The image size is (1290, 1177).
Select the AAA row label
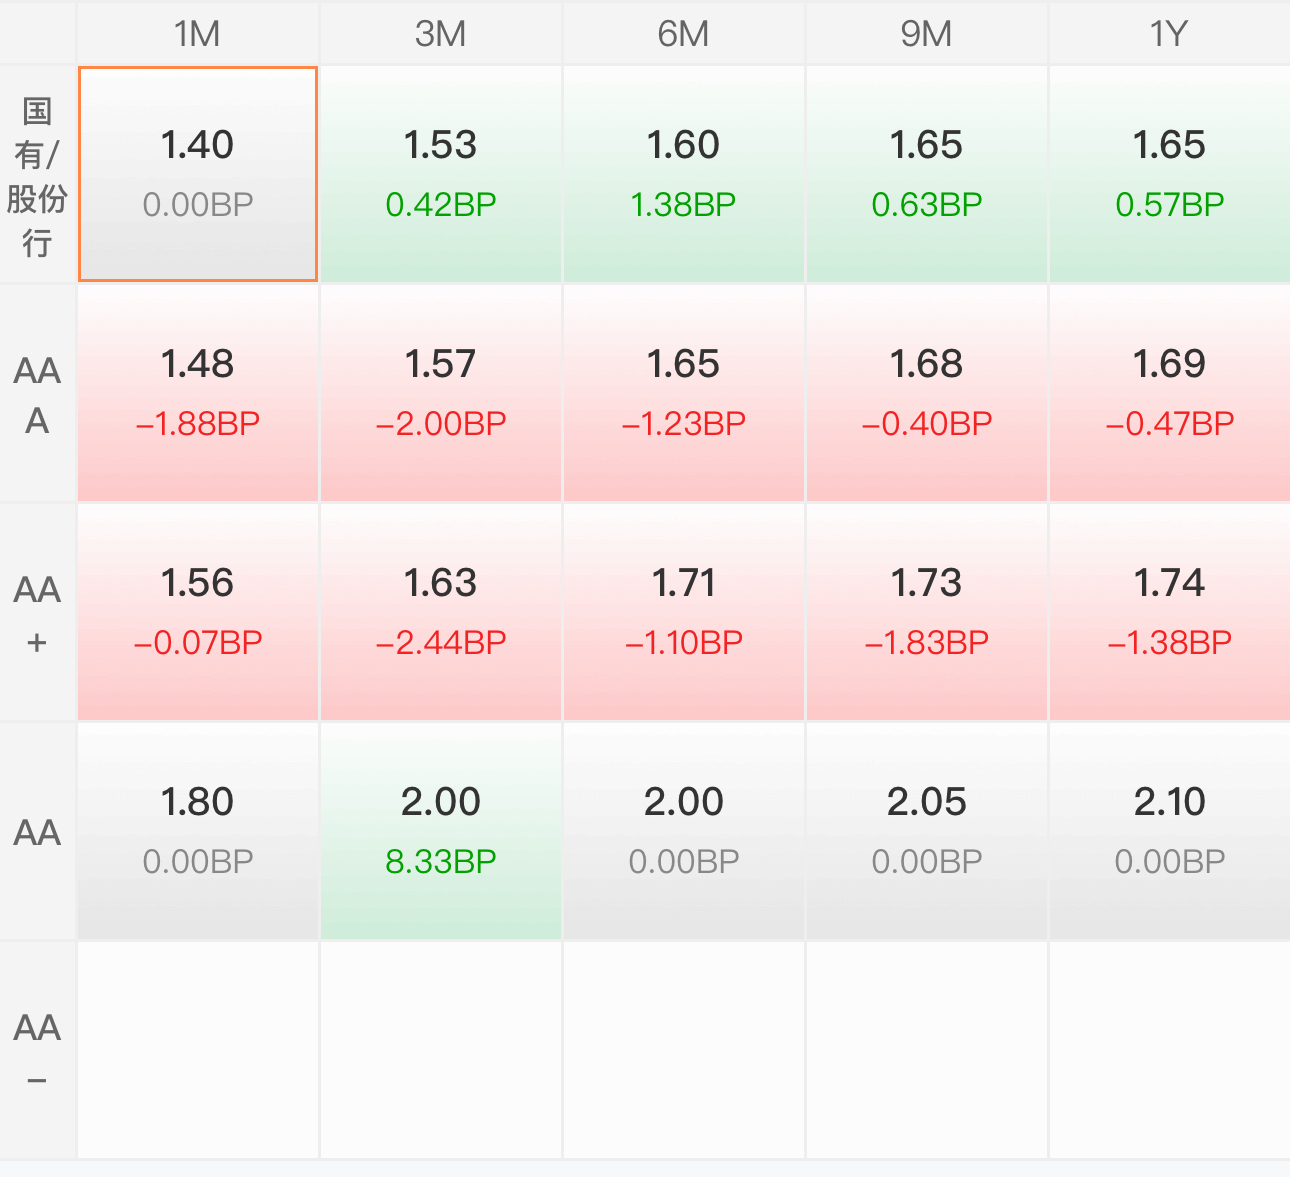(37, 394)
